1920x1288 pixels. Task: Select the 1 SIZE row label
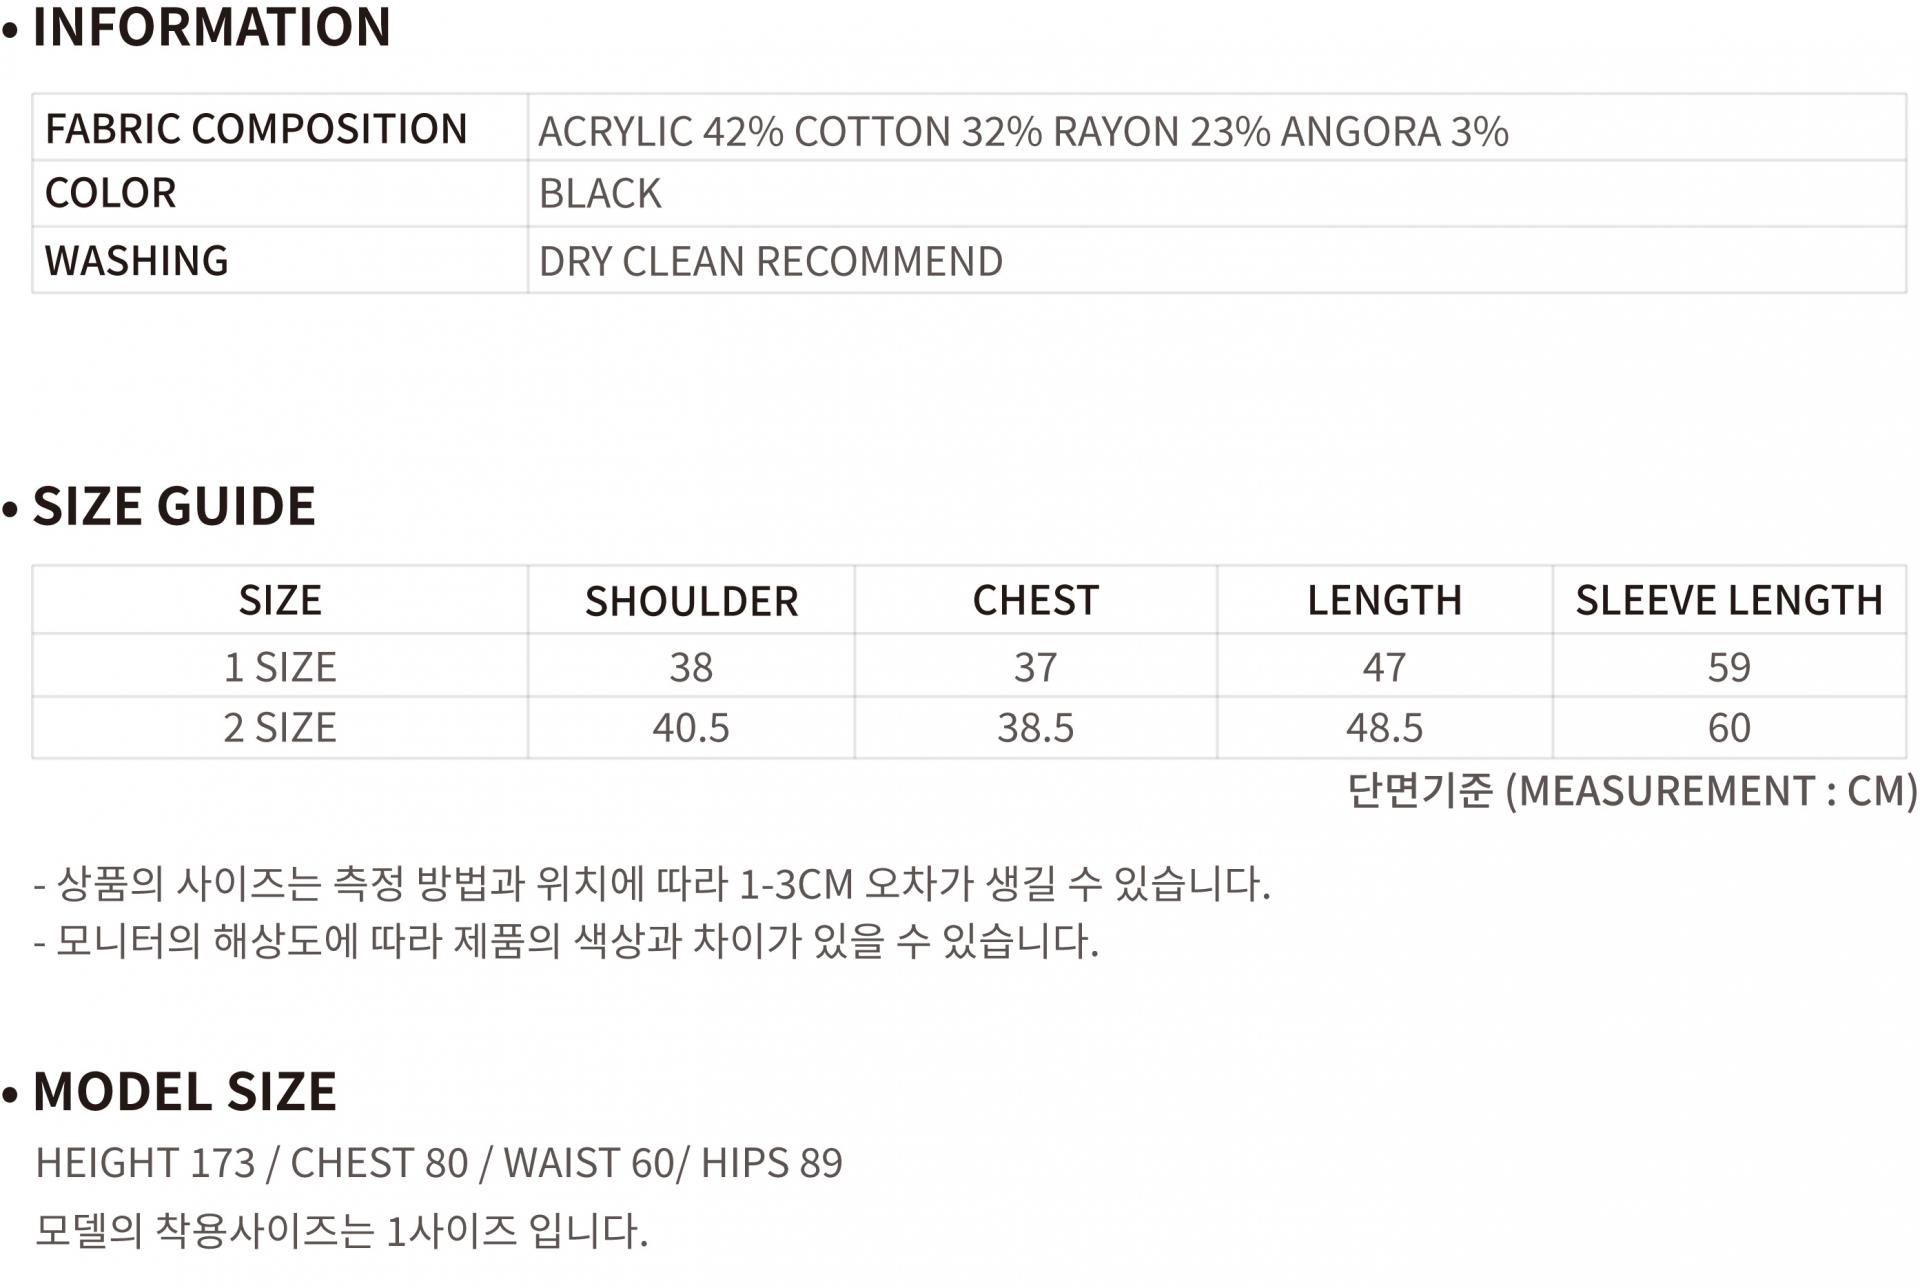pos(280,667)
